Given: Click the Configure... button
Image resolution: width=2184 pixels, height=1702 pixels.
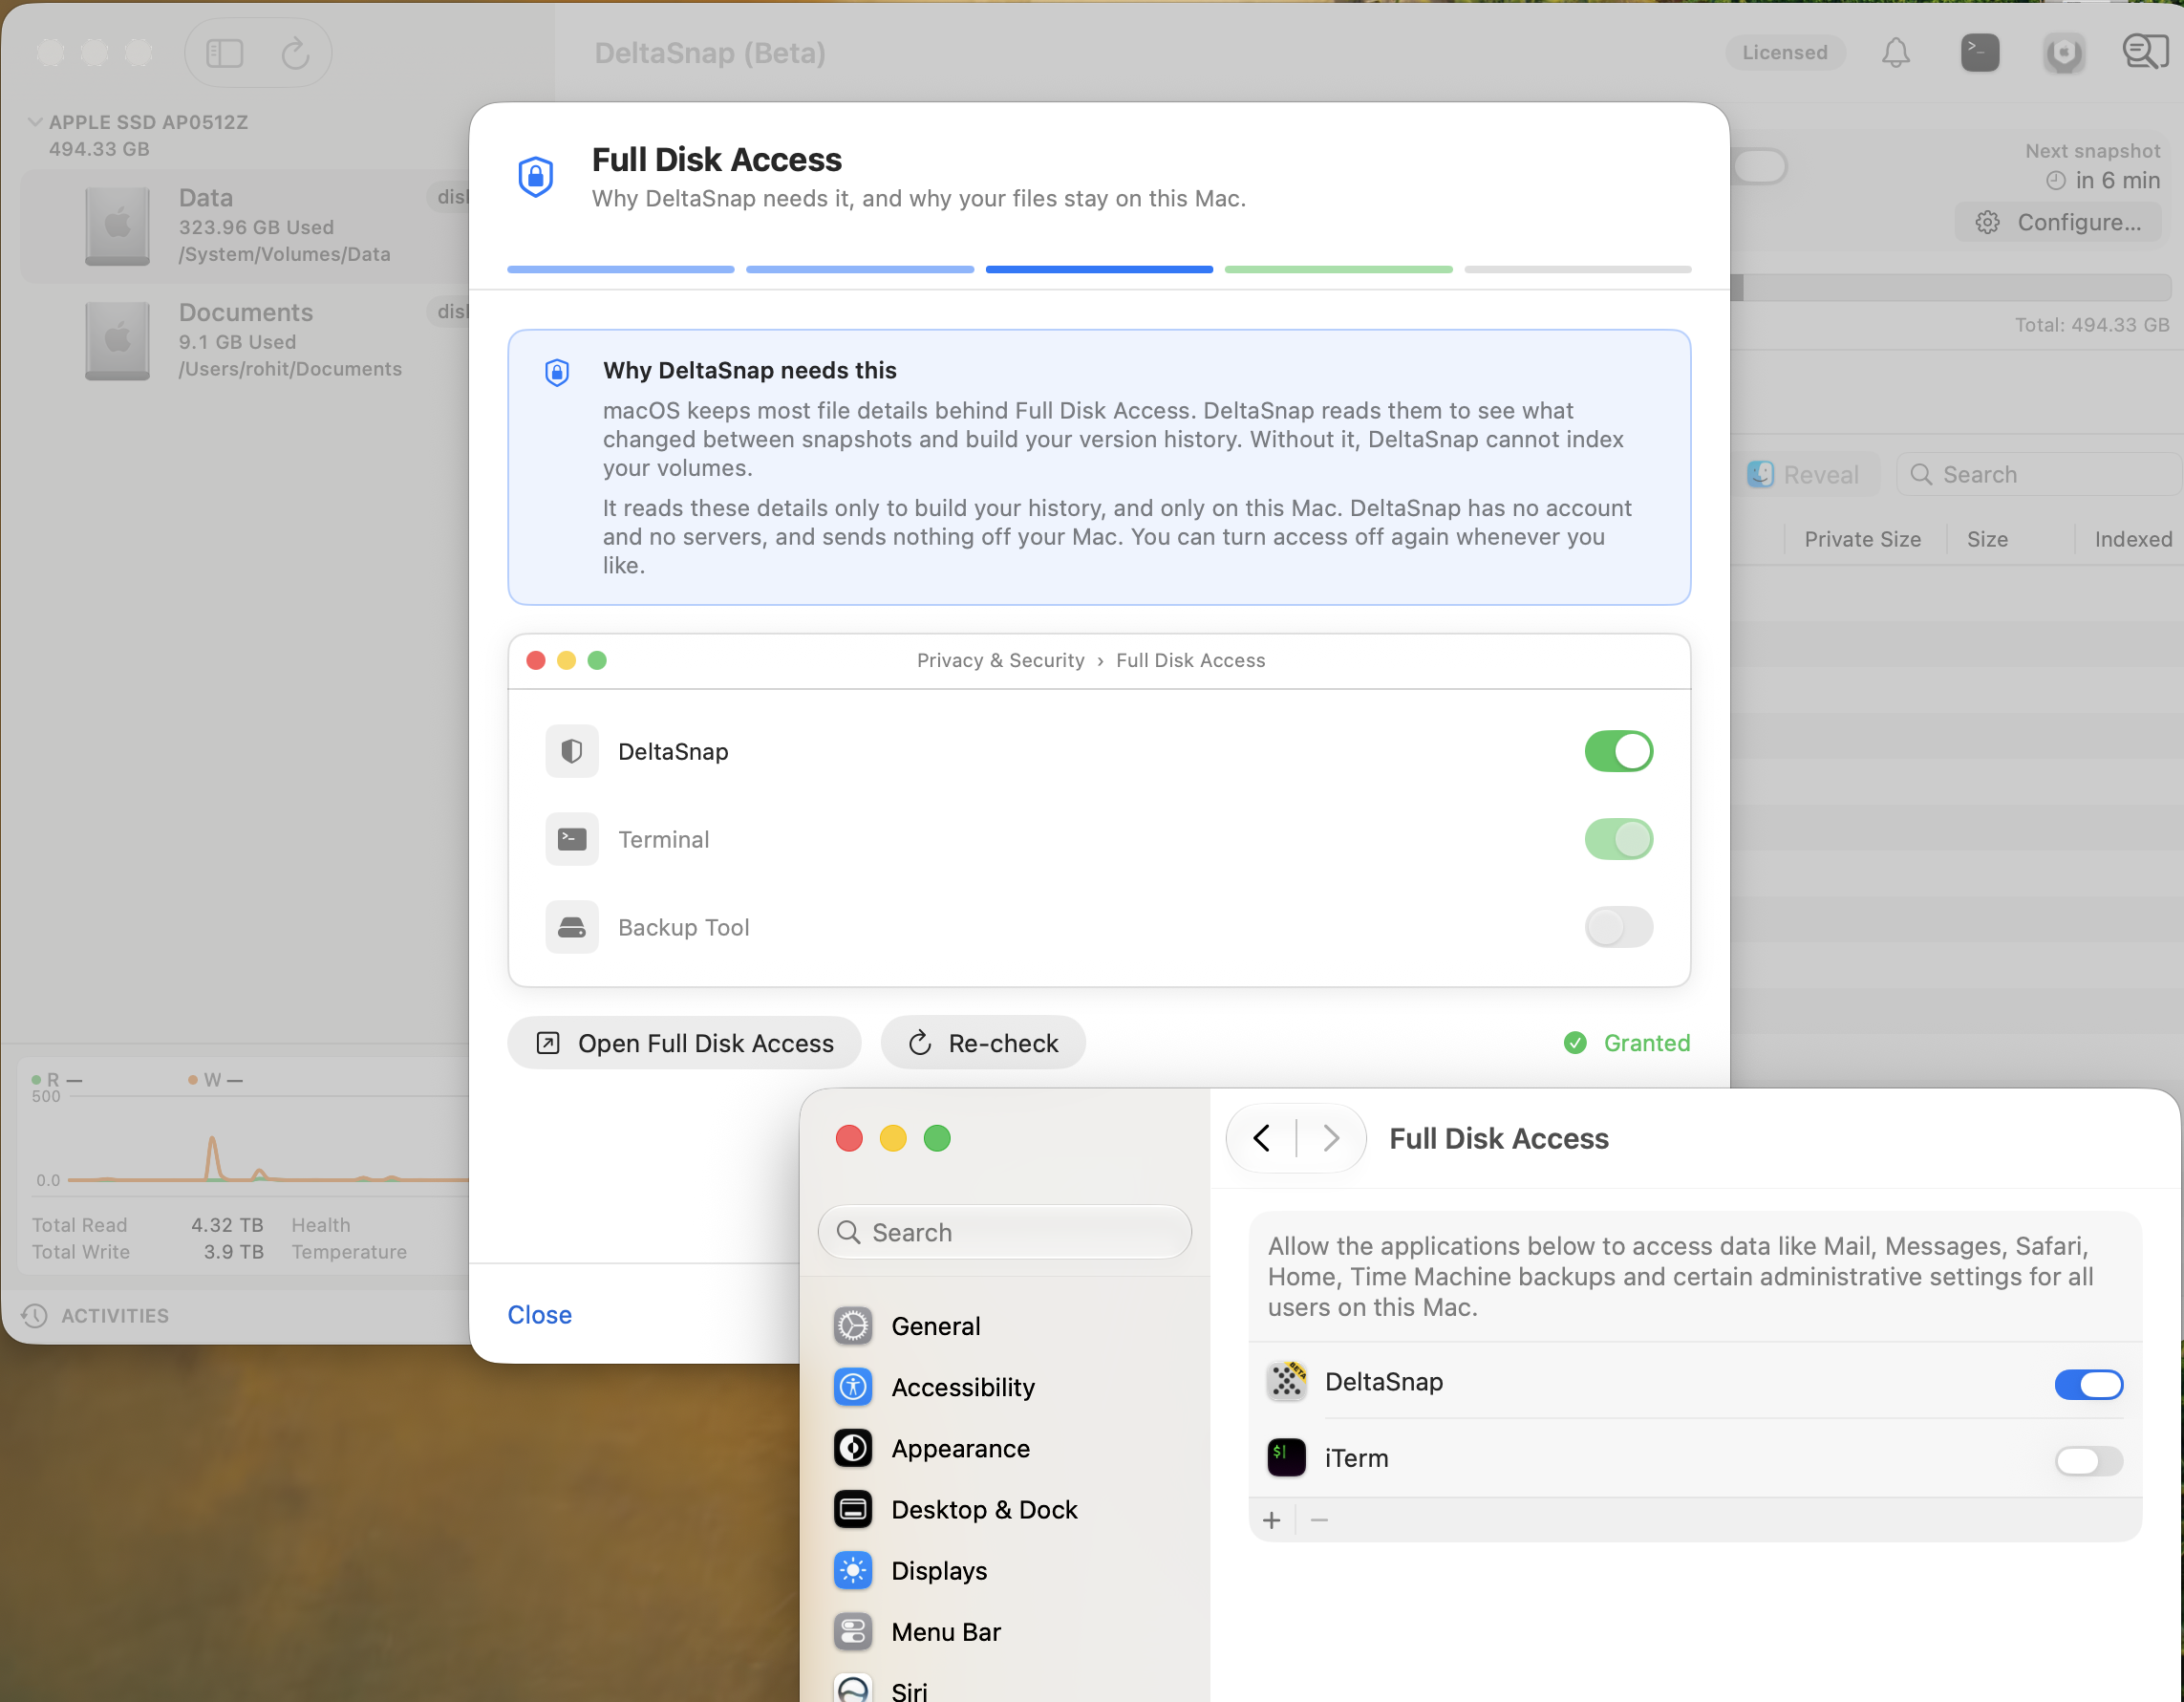Looking at the screenshot, I should [x=2058, y=222].
